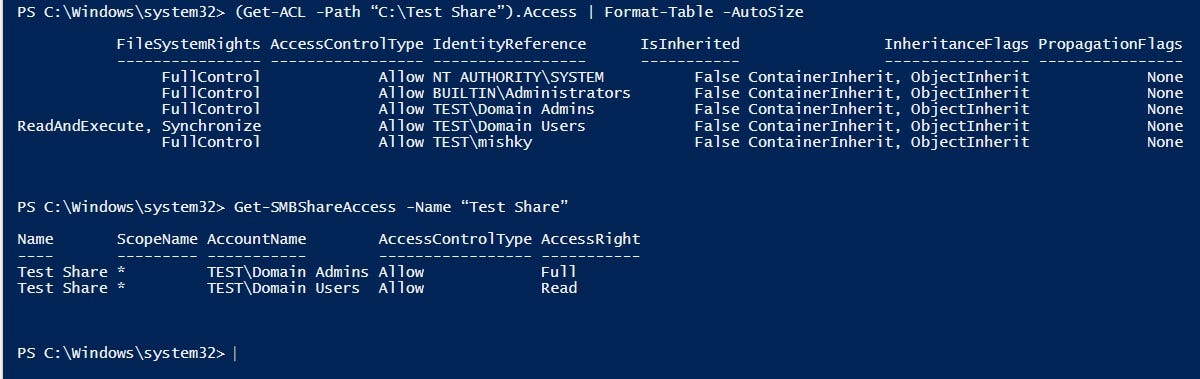Click the AccessRight column header

click(x=590, y=240)
